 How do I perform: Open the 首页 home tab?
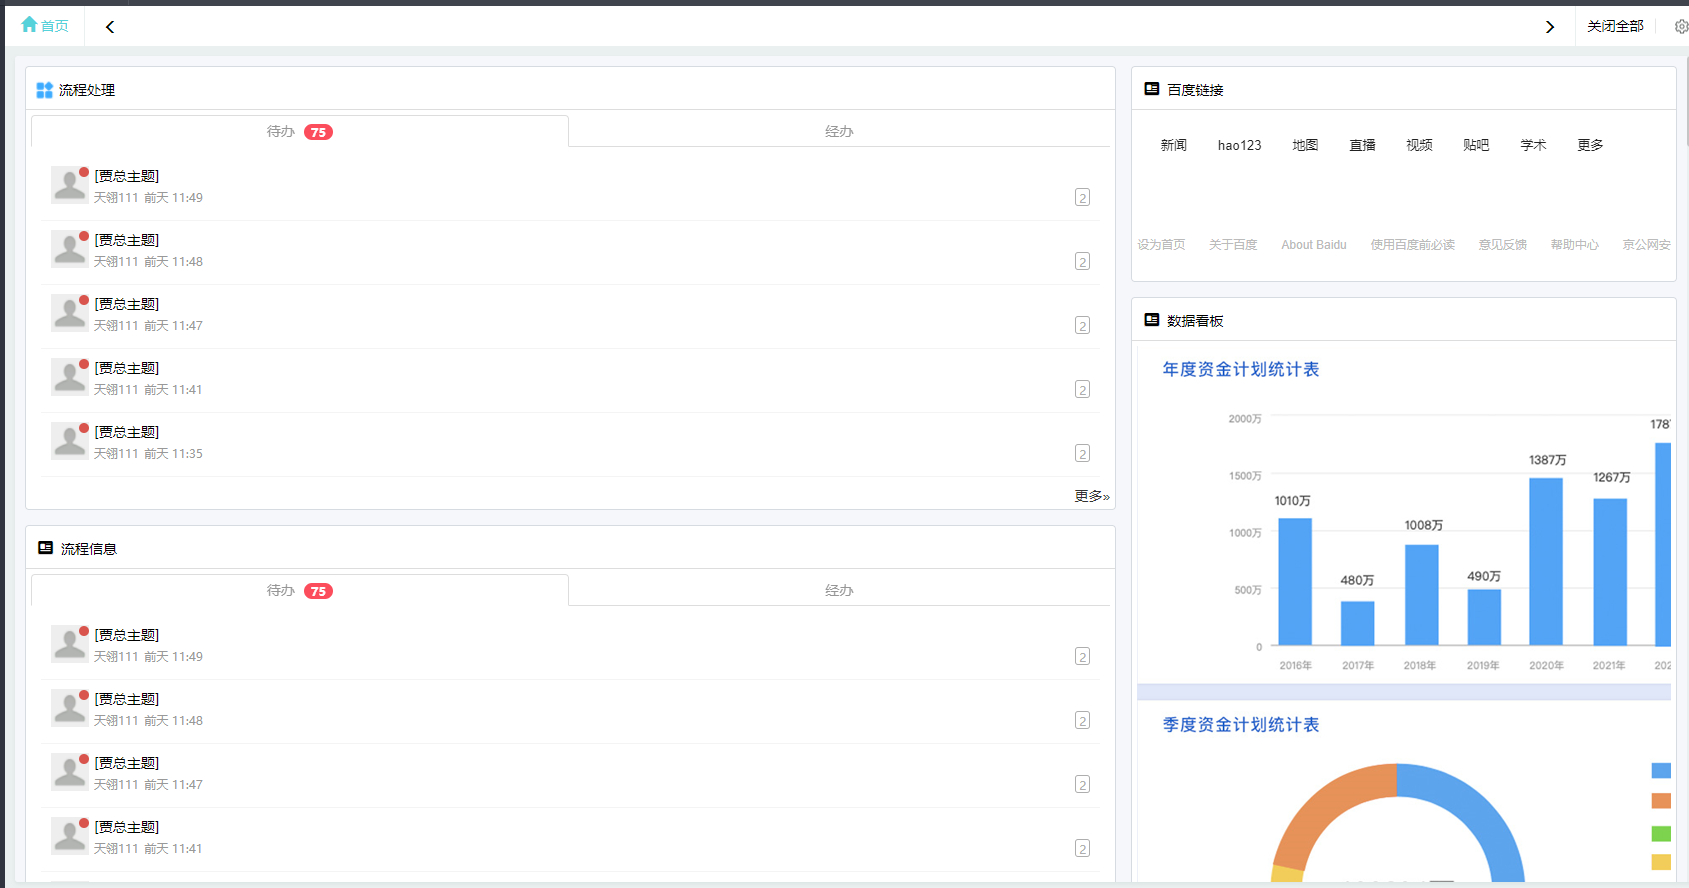[45, 26]
